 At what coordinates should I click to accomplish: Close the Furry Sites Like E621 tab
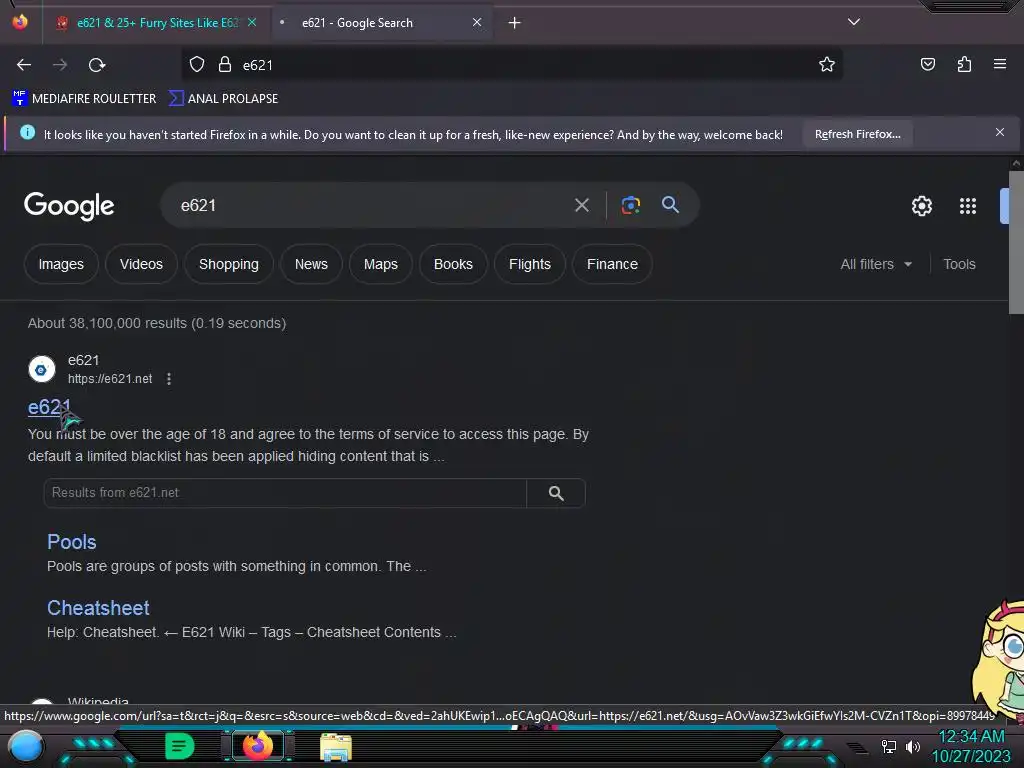pyautogui.click(x=251, y=23)
